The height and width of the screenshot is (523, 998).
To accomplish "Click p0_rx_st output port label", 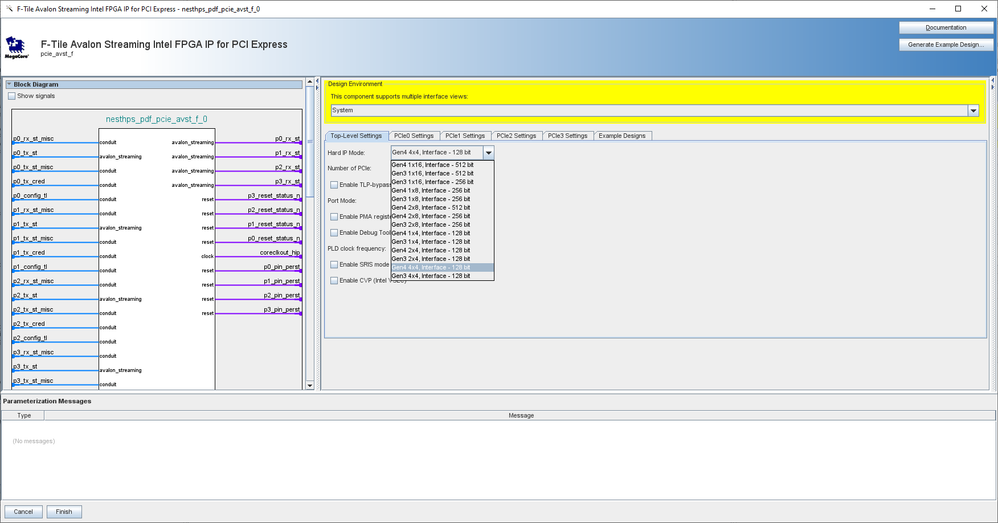I will pos(288,139).
